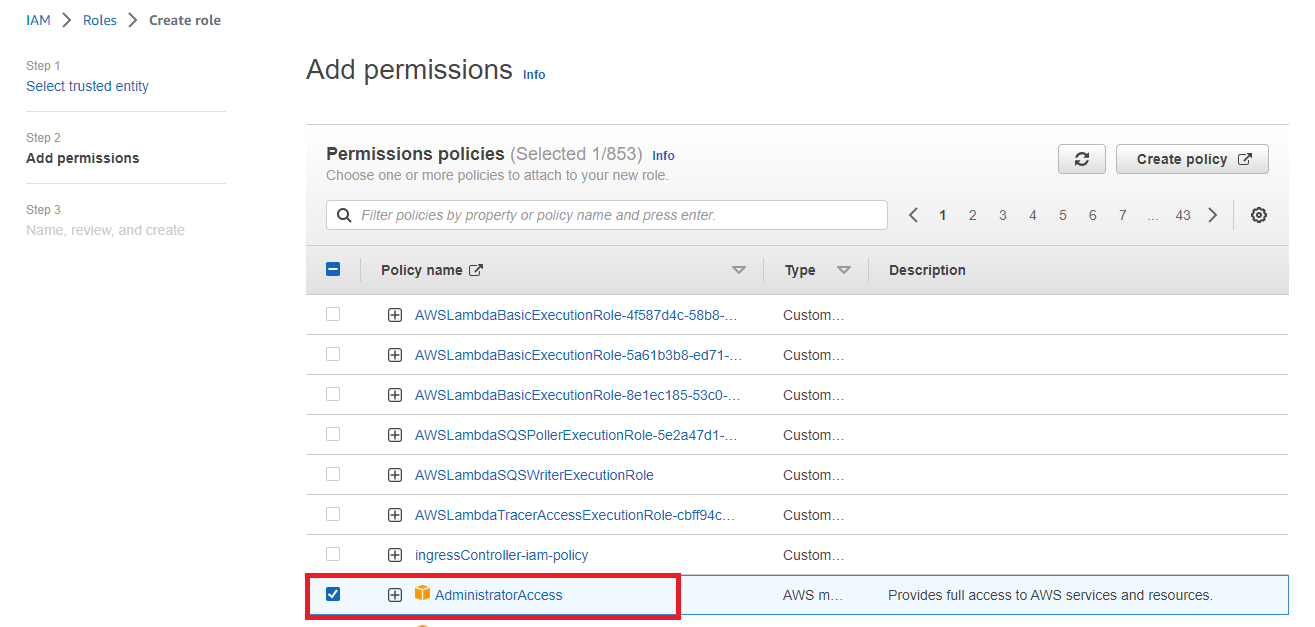Check AWSLambdaBasicExecutionRole-8e1ec185 policy checkbox
Screen dimensions: 1315x627
tap(333, 394)
